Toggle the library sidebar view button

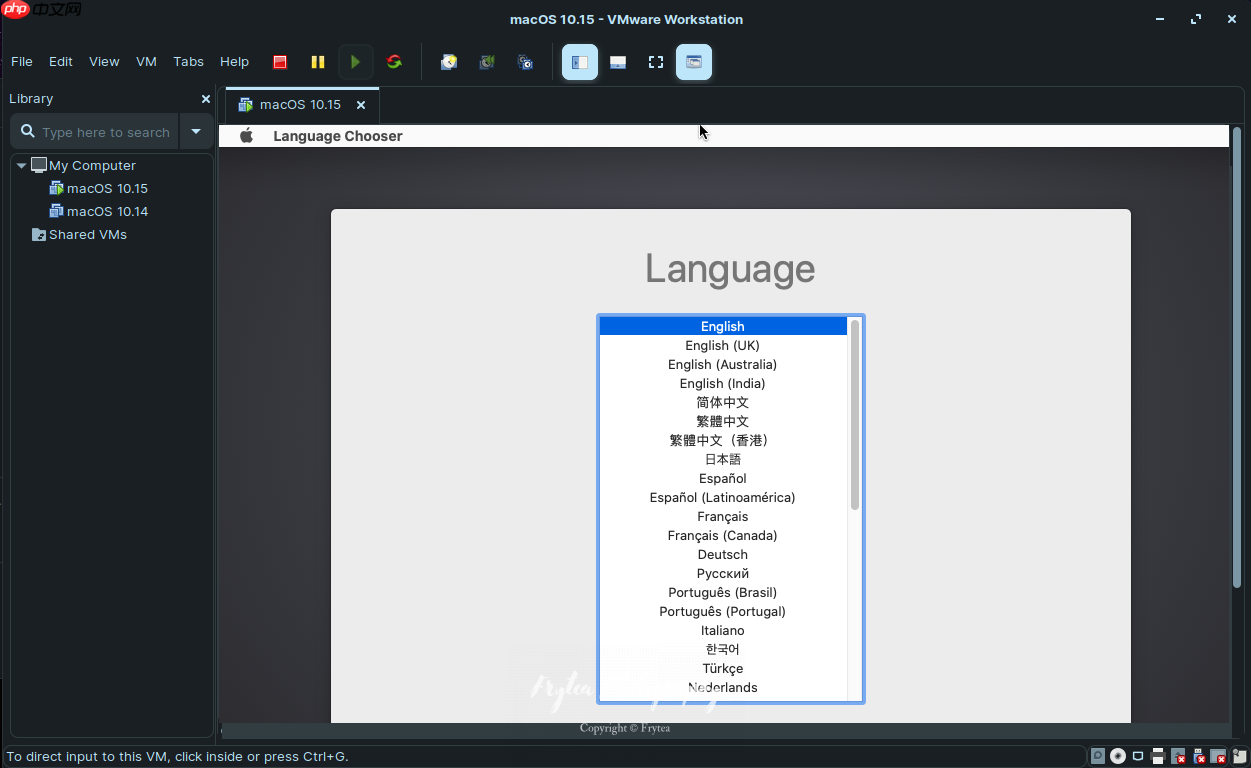[x=579, y=62]
